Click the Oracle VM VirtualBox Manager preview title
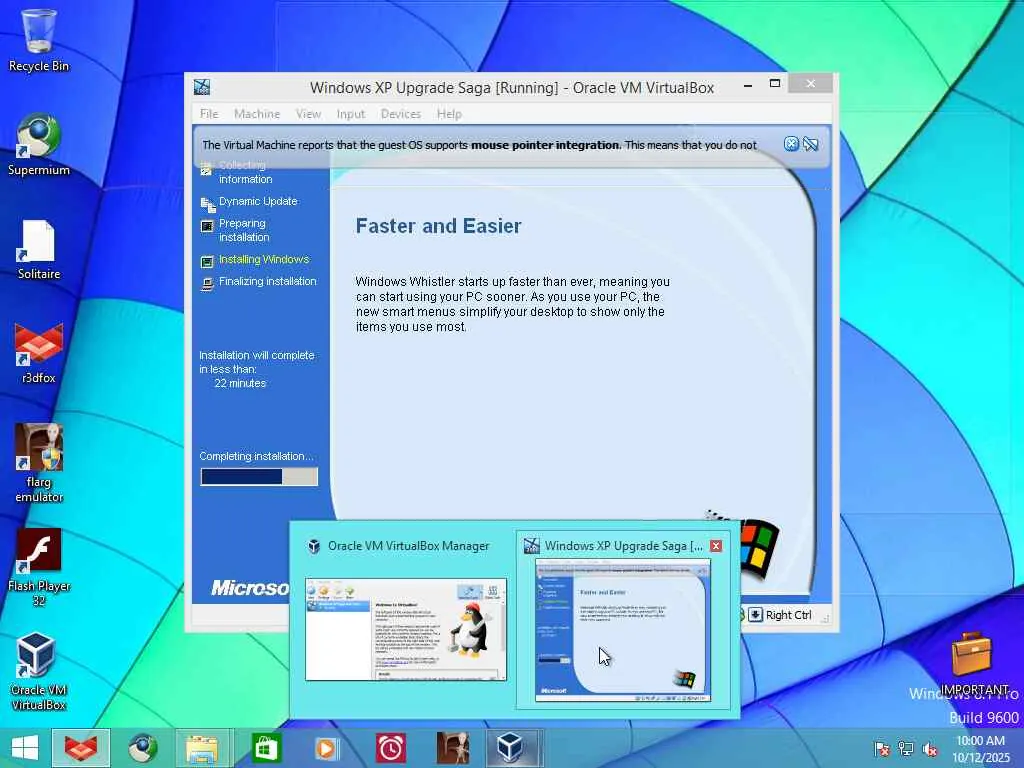1024x768 pixels. coord(408,546)
